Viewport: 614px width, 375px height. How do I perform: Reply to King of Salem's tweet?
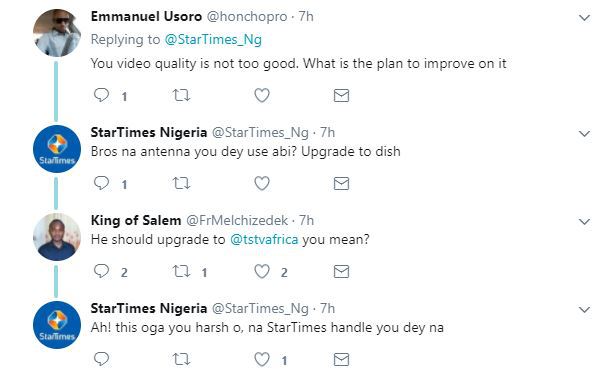point(101,271)
